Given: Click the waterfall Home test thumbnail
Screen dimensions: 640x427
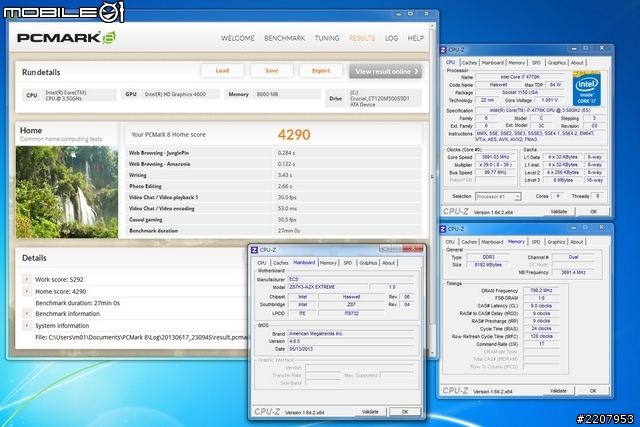Looking at the screenshot, I should [67, 192].
